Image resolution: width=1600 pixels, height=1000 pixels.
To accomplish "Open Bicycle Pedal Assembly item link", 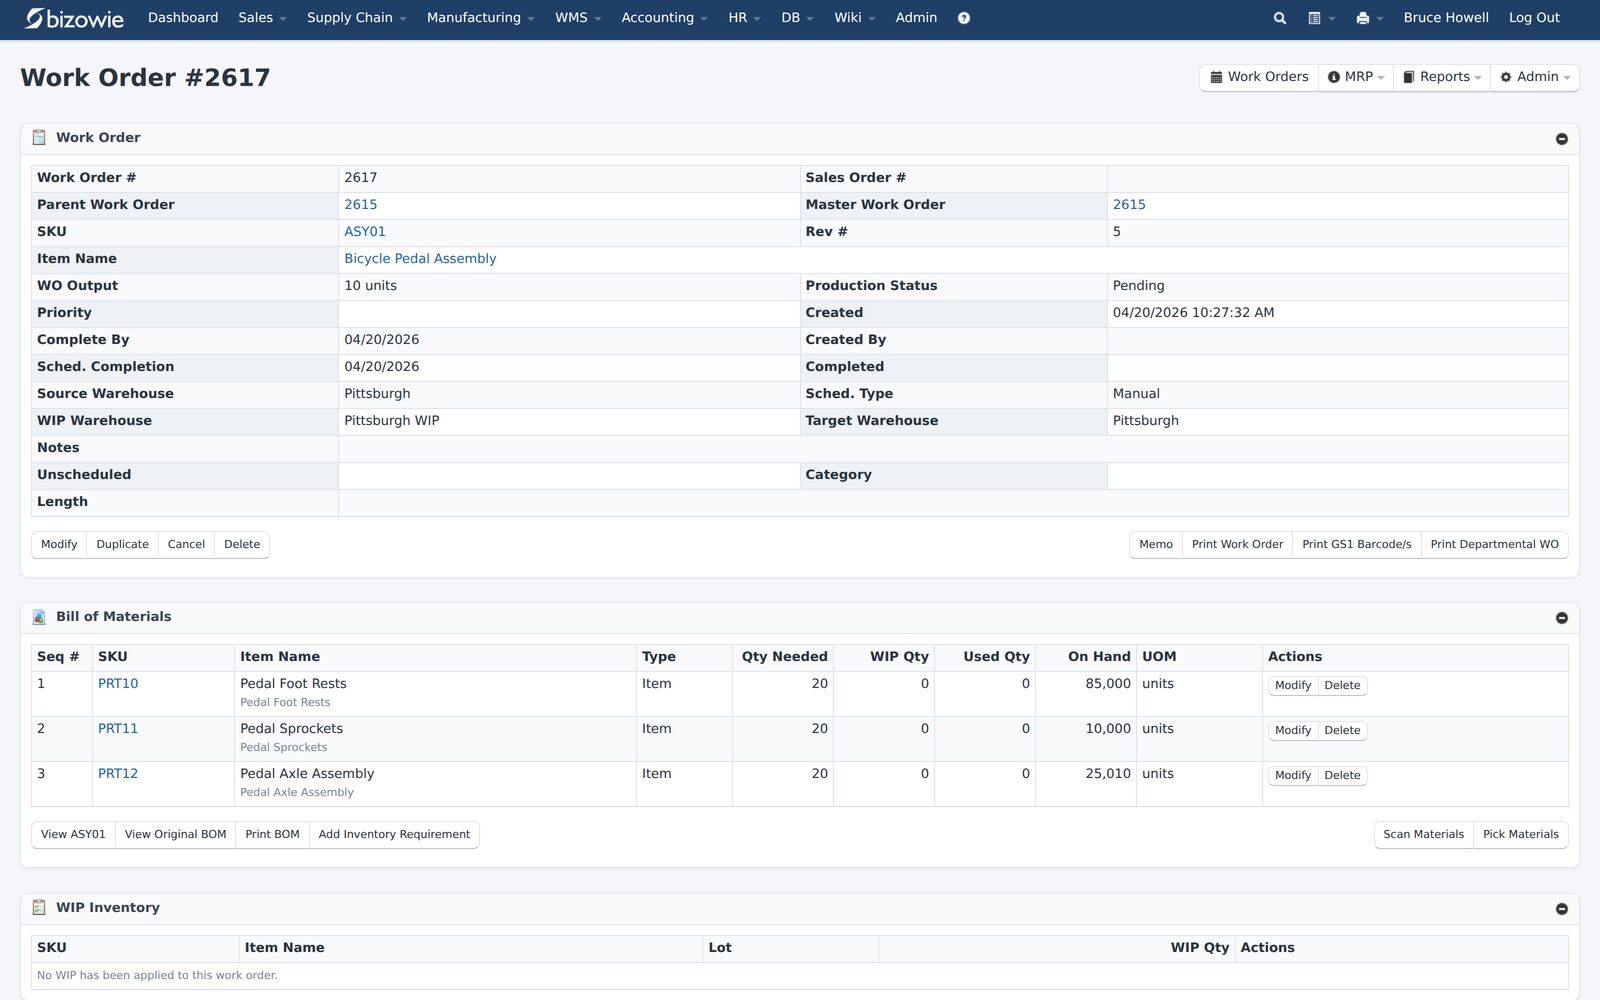I will click(420, 259).
